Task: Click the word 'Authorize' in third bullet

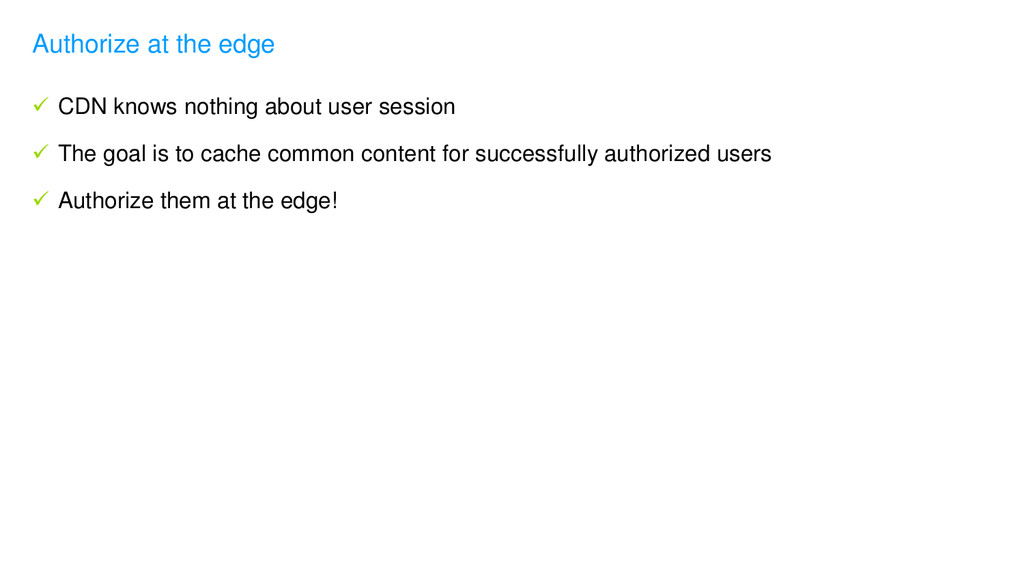Action: pos(106,200)
